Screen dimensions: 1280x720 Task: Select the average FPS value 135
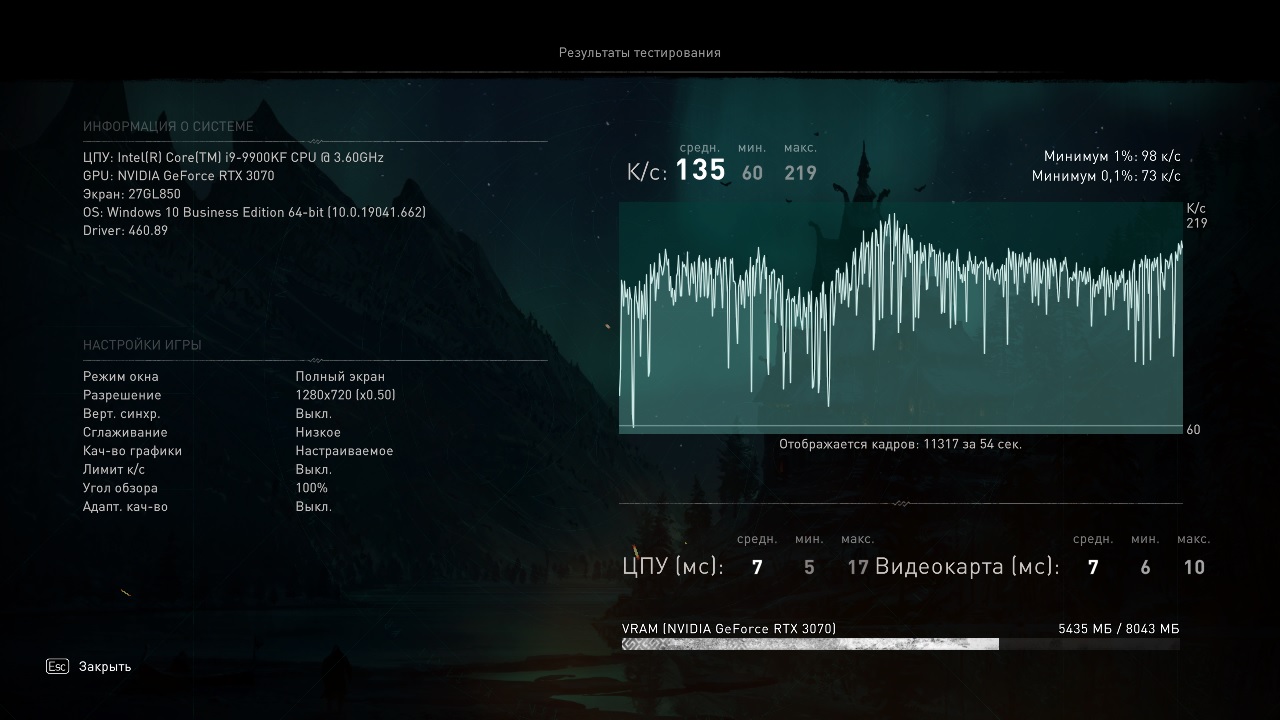pos(701,171)
